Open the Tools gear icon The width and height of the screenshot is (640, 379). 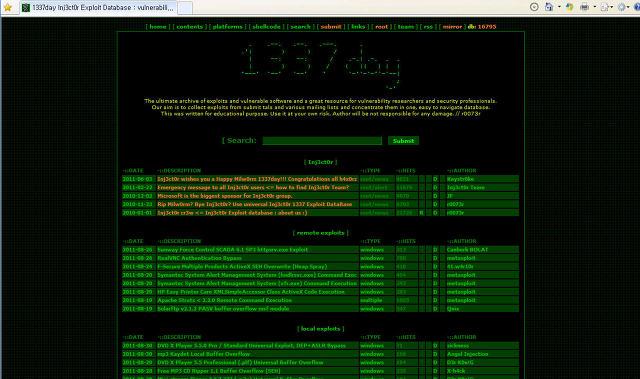pos(621,7)
